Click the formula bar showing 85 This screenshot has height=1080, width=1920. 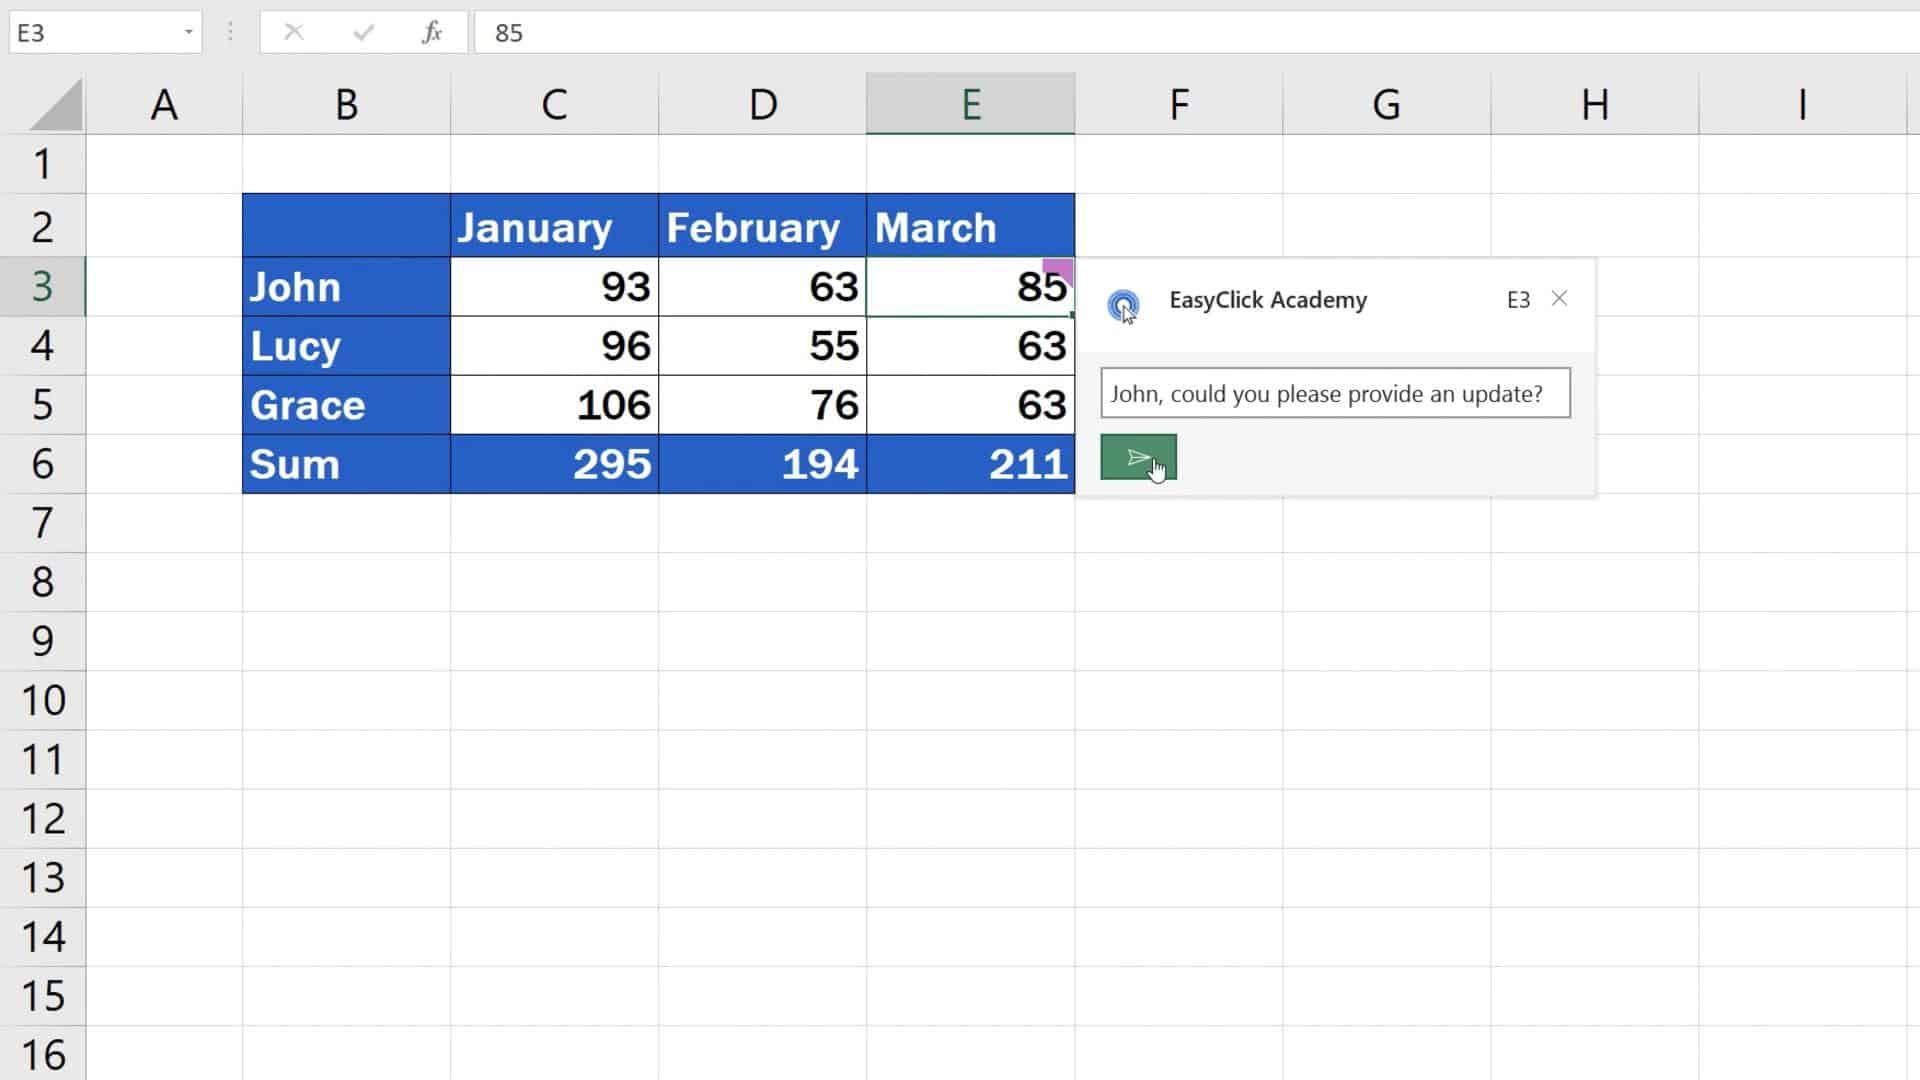700,33
